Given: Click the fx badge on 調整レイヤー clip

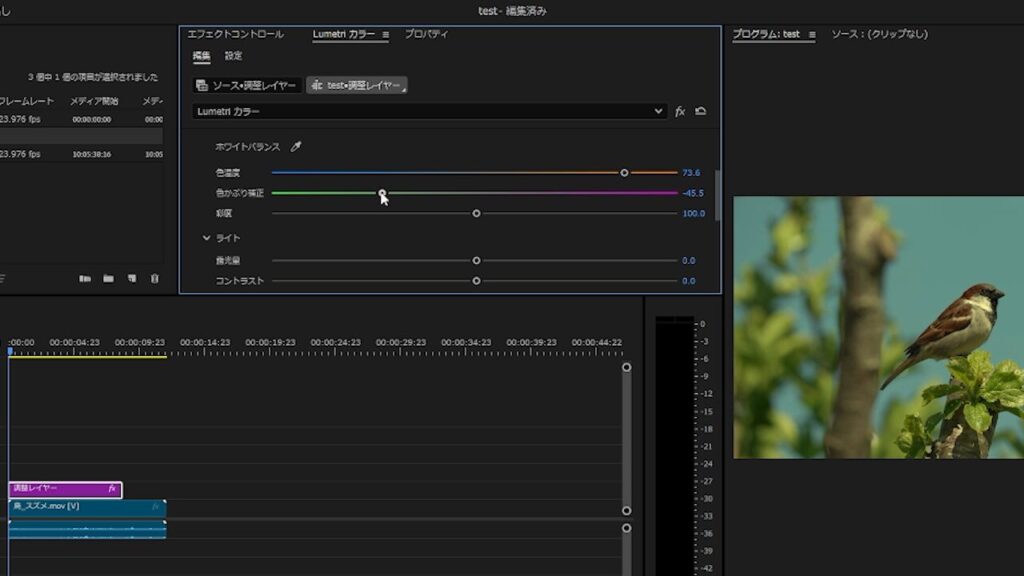Looking at the screenshot, I should pyautogui.click(x=113, y=489).
